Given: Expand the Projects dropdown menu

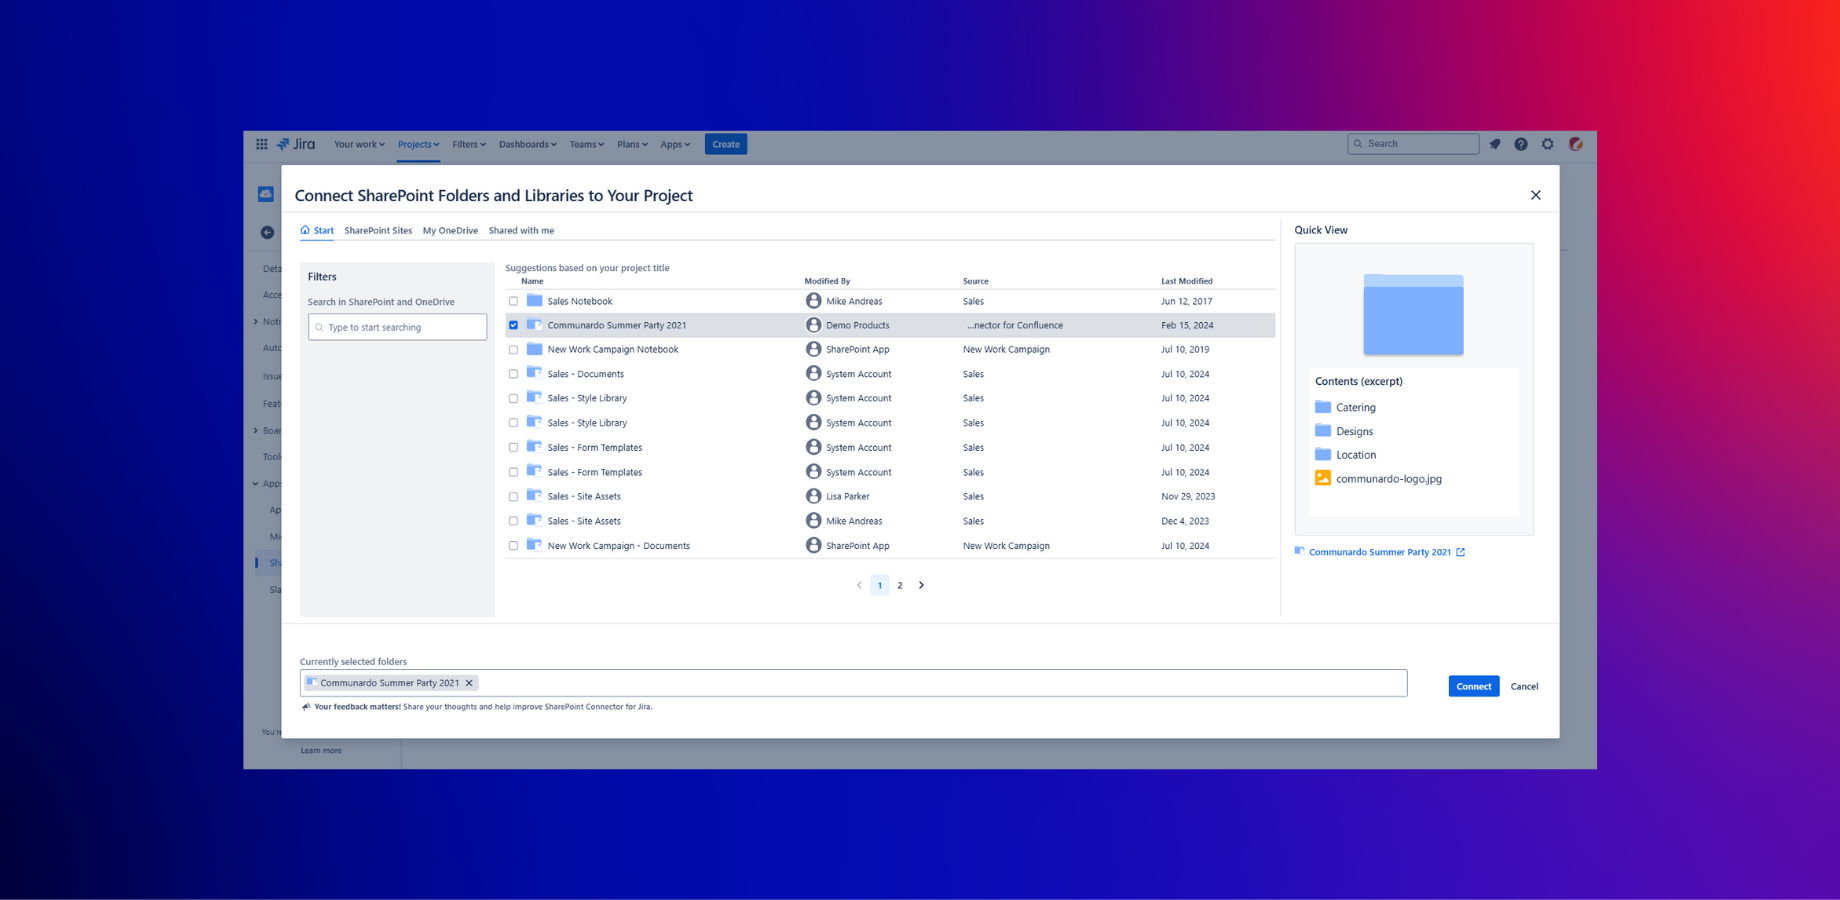Looking at the screenshot, I should pyautogui.click(x=418, y=144).
